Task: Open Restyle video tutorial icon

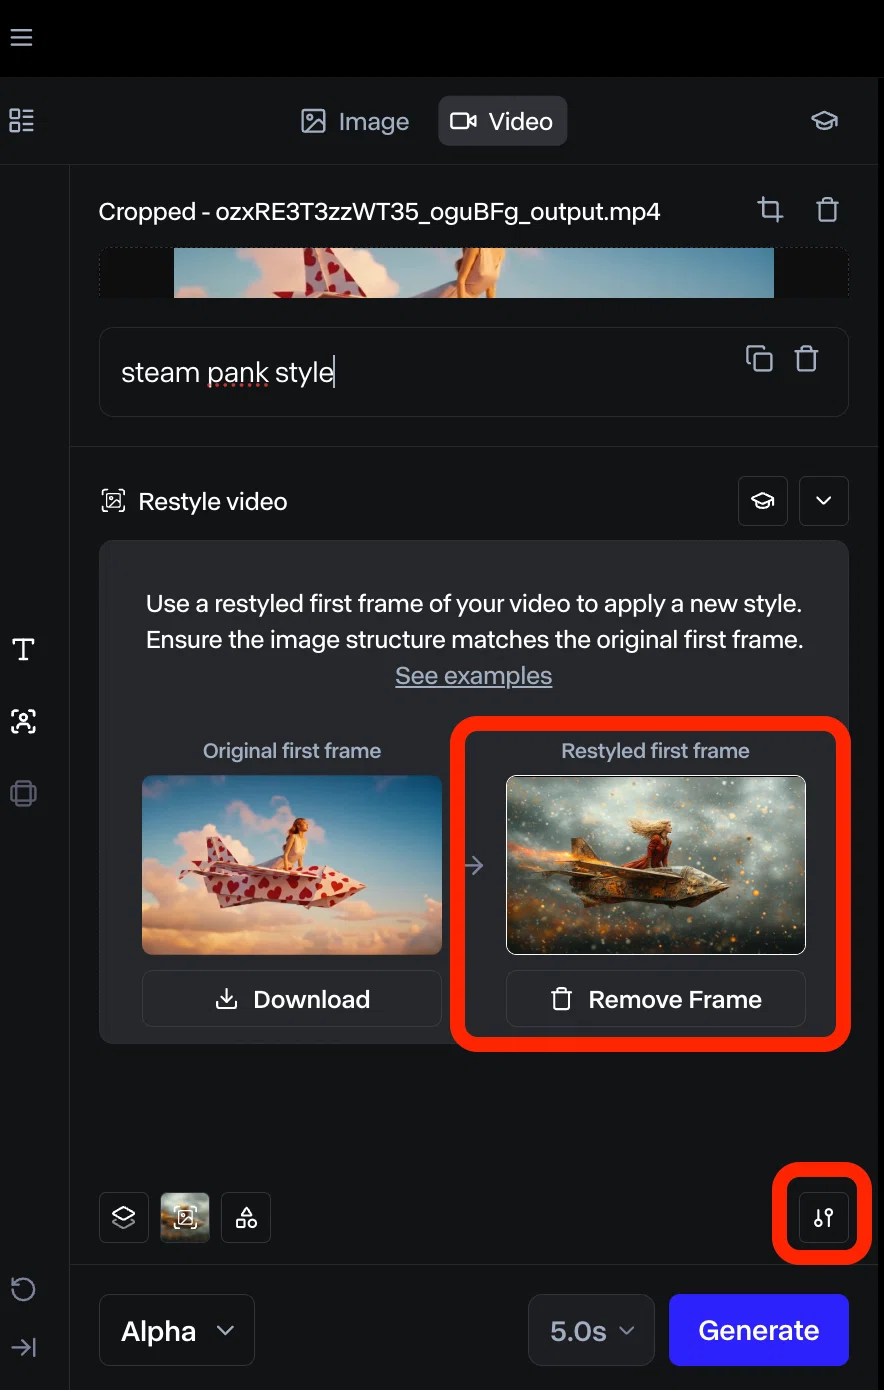Action: click(763, 501)
